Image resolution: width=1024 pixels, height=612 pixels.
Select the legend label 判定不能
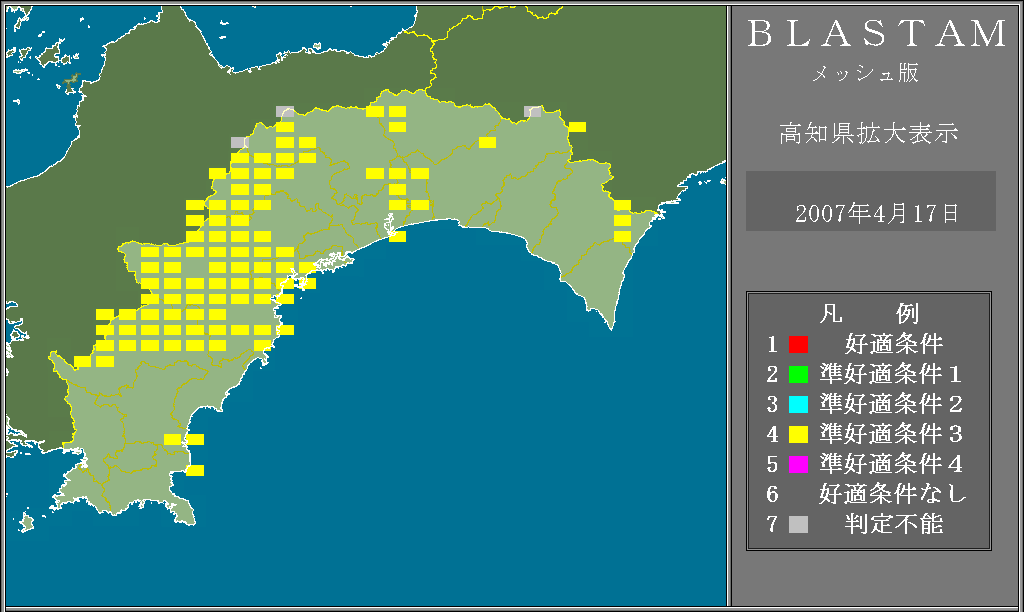[894, 524]
